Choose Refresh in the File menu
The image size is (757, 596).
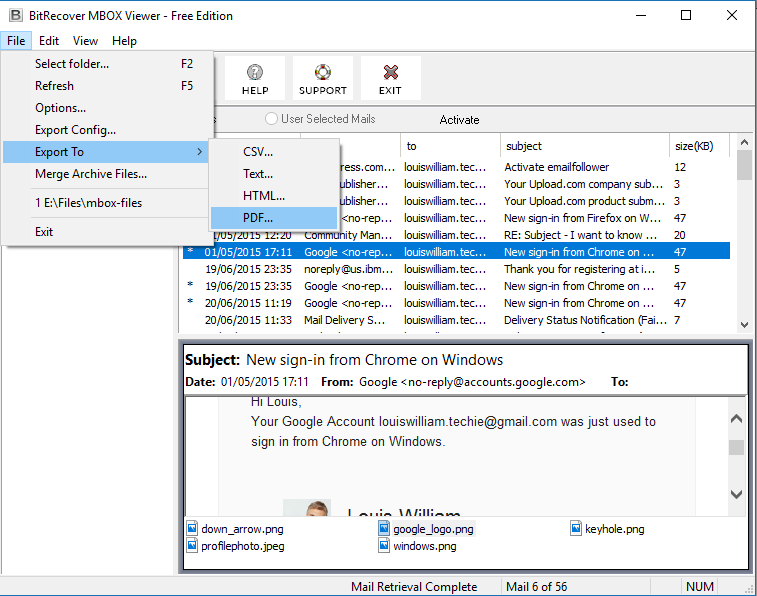point(107,86)
